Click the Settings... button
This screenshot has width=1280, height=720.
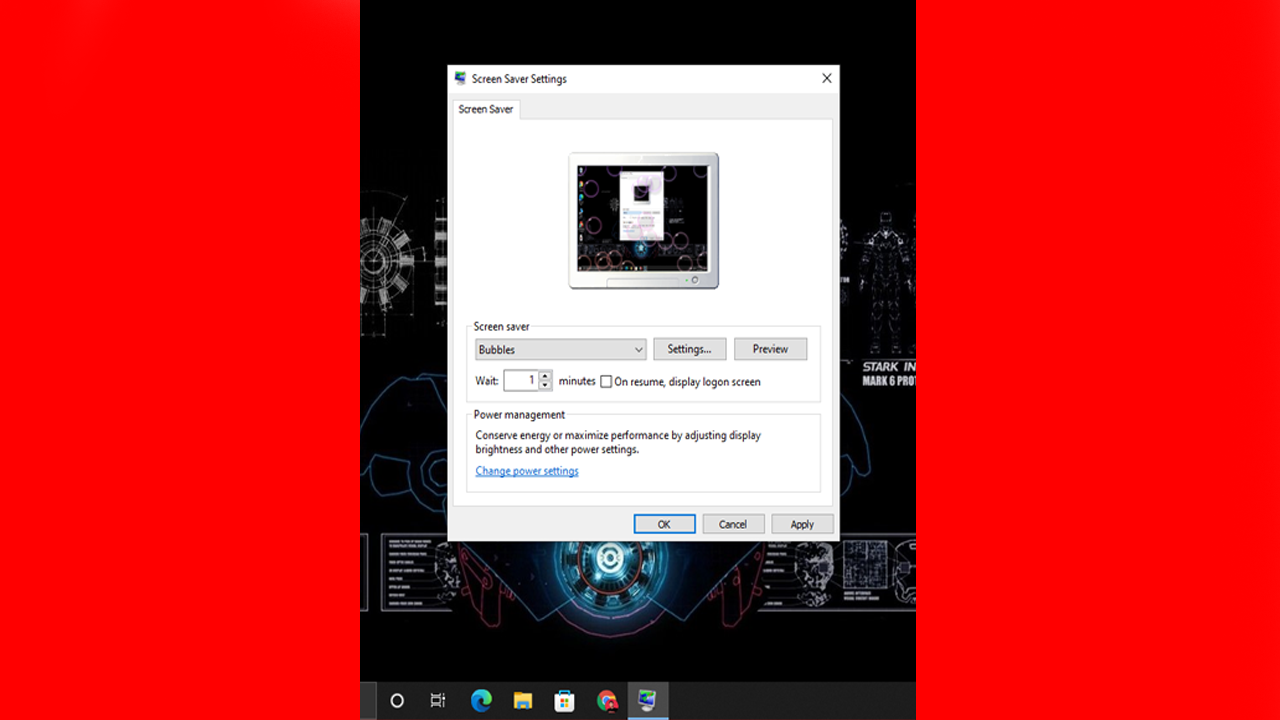689,349
